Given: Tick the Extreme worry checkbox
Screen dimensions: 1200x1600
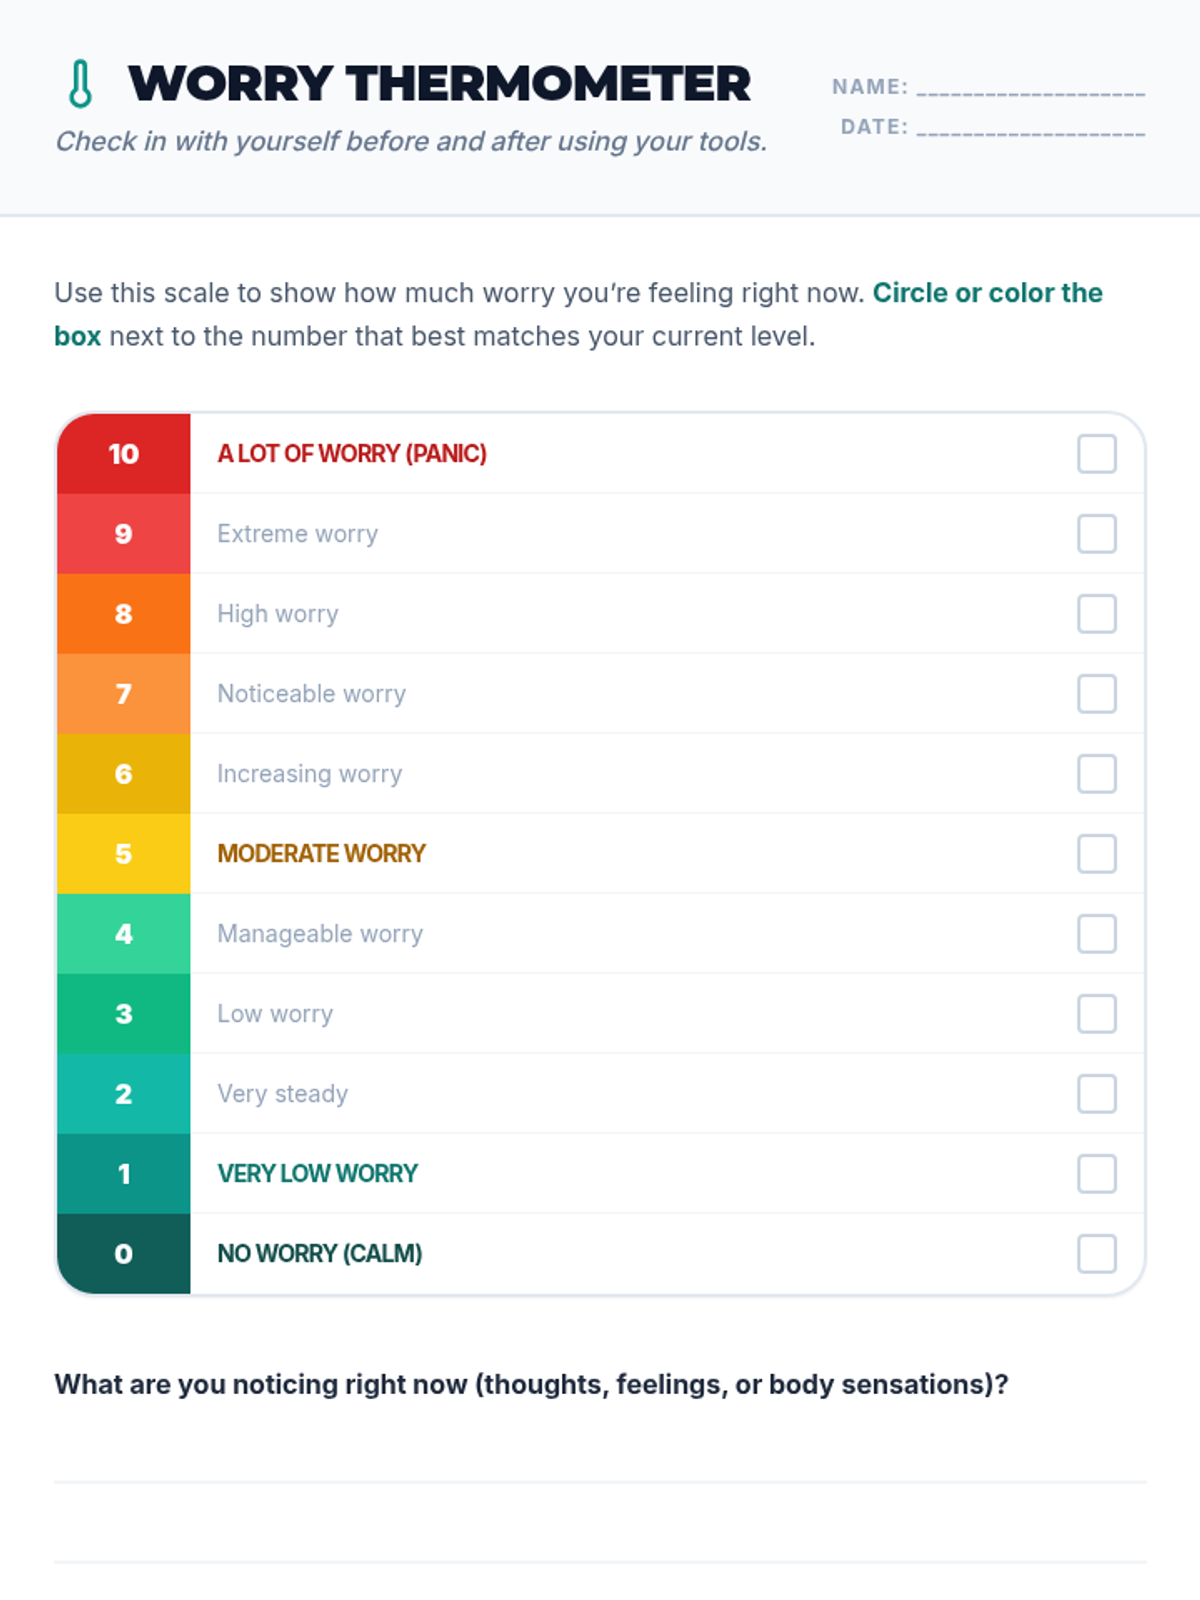Looking at the screenshot, I should [x=1096, y=534].
